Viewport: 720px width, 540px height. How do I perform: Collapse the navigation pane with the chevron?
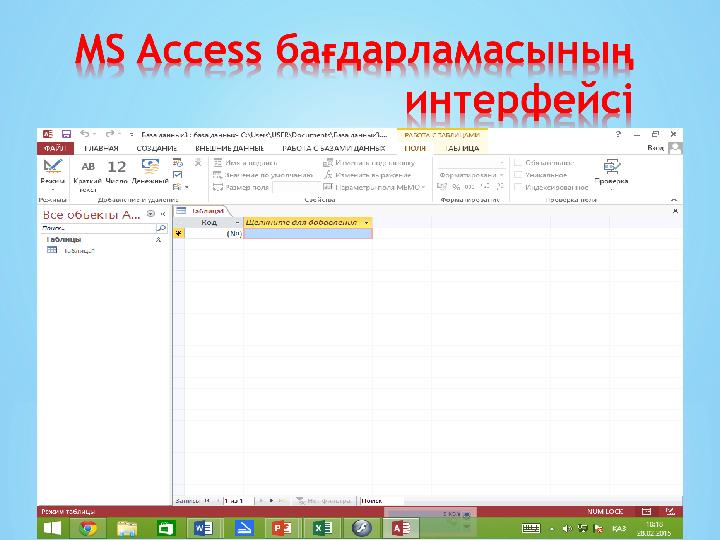163,214
